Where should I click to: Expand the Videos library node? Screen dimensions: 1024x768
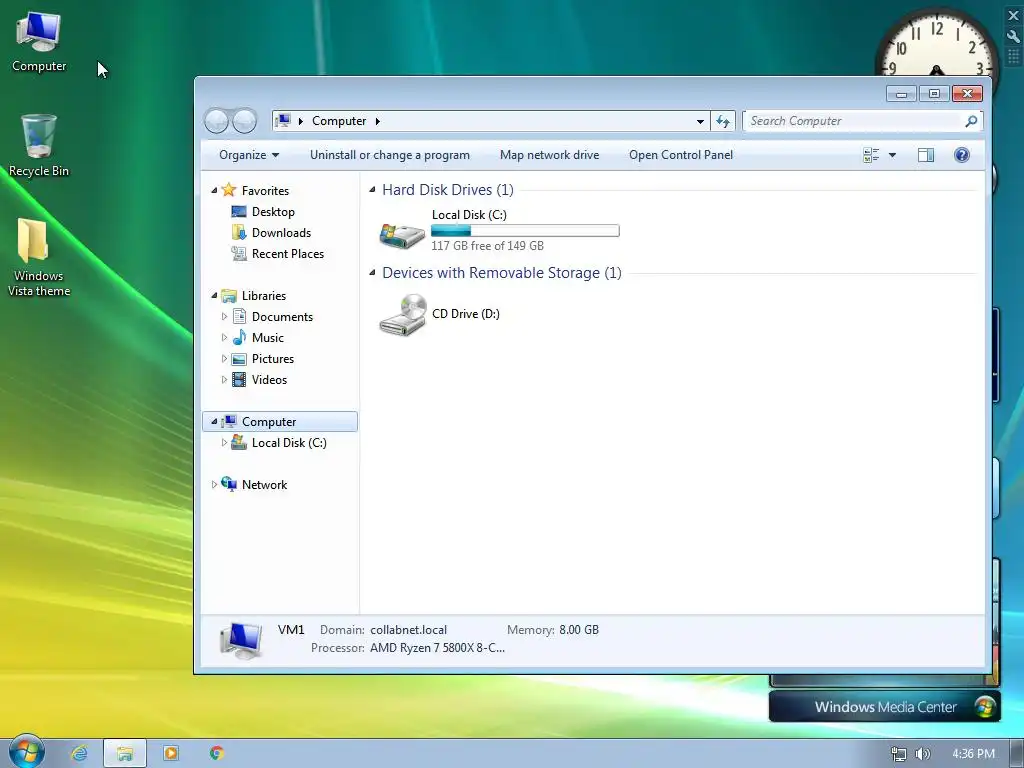click(x=224, y=379)
